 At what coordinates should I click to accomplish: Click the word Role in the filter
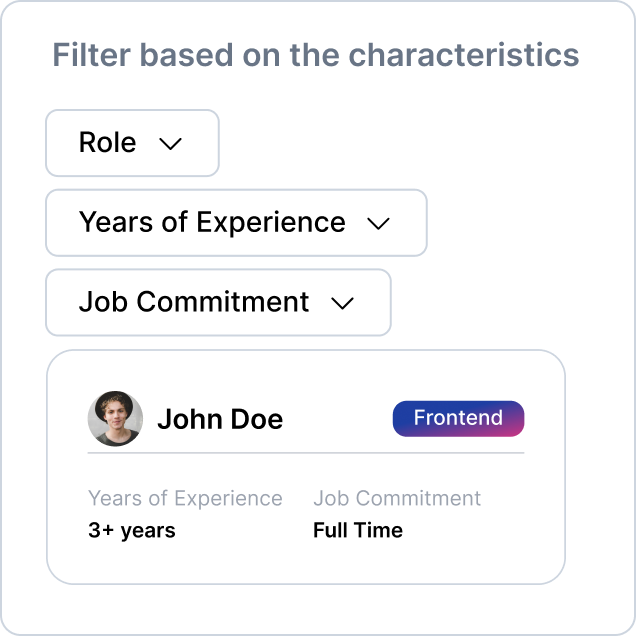(107, 142)
